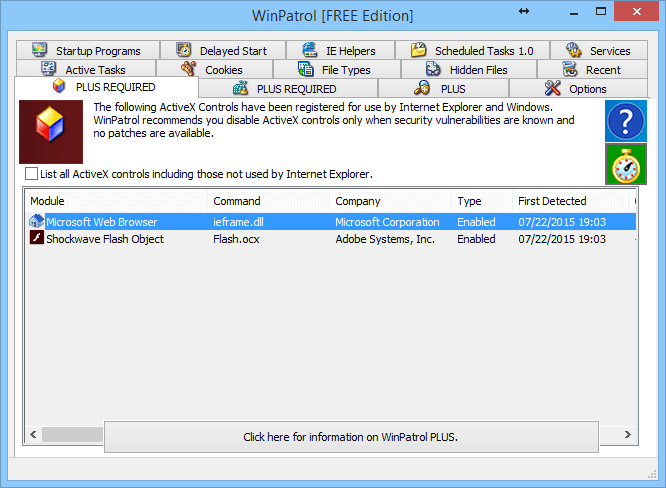Screen dimensions: 666x488
Task: Click the Active Tasks icon
Action: 48,68
